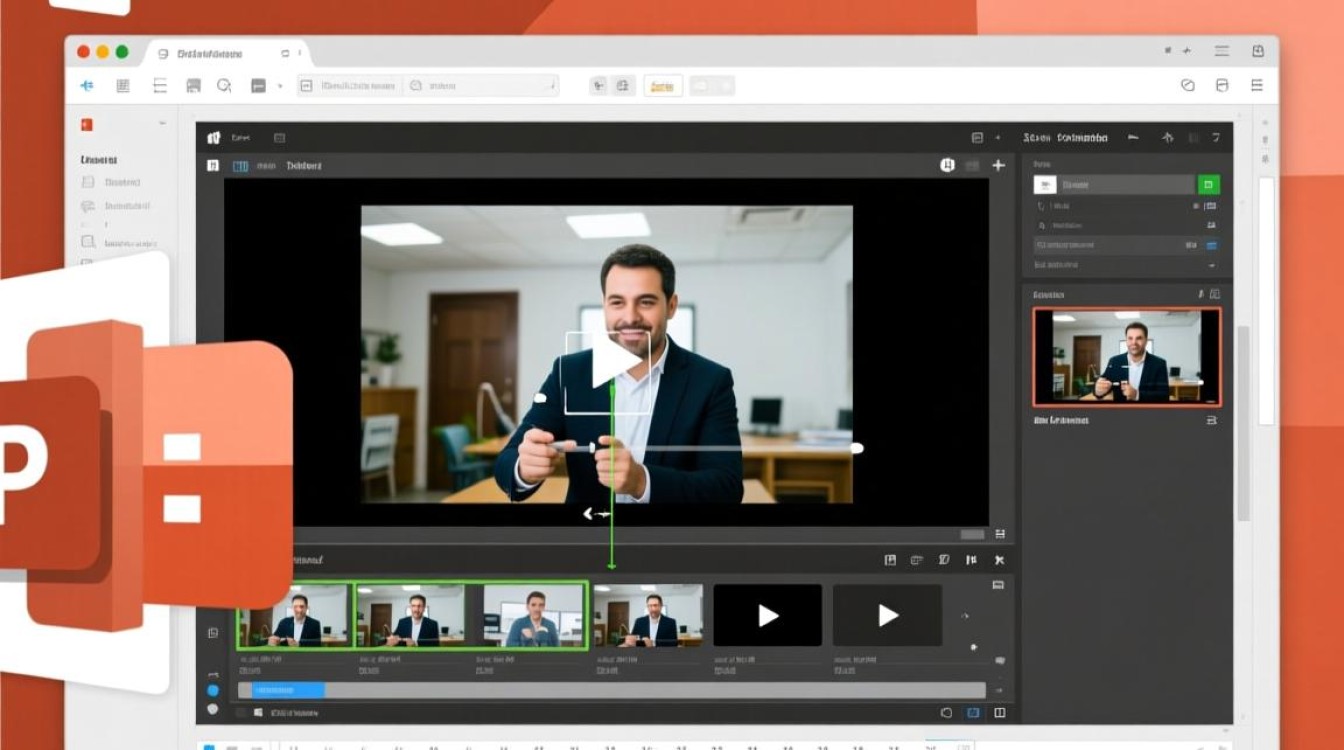Click the blue back arrow icon in the top toolbar
Screen dimensions: 1344x750
(x=87, y=86)
